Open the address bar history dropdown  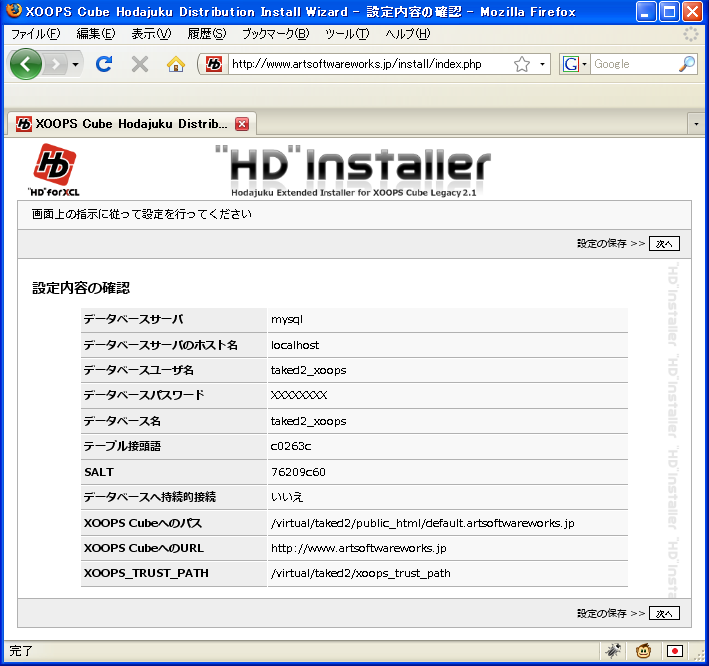coord(542,64)
